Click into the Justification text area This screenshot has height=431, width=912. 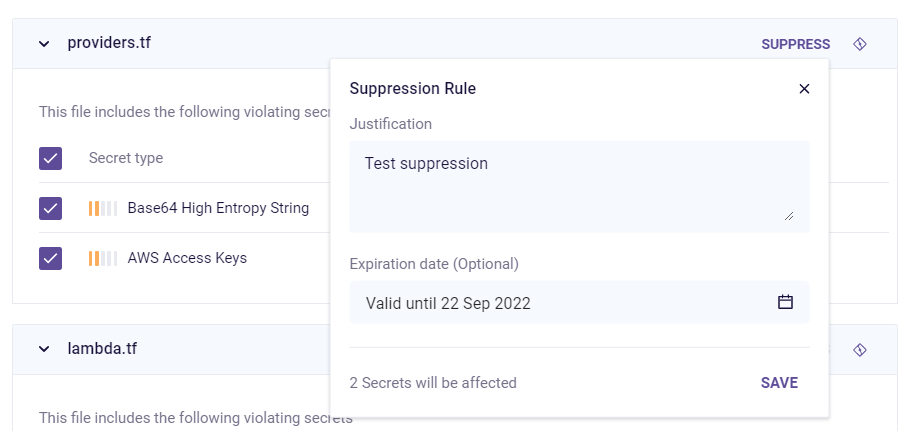(570, 185)
